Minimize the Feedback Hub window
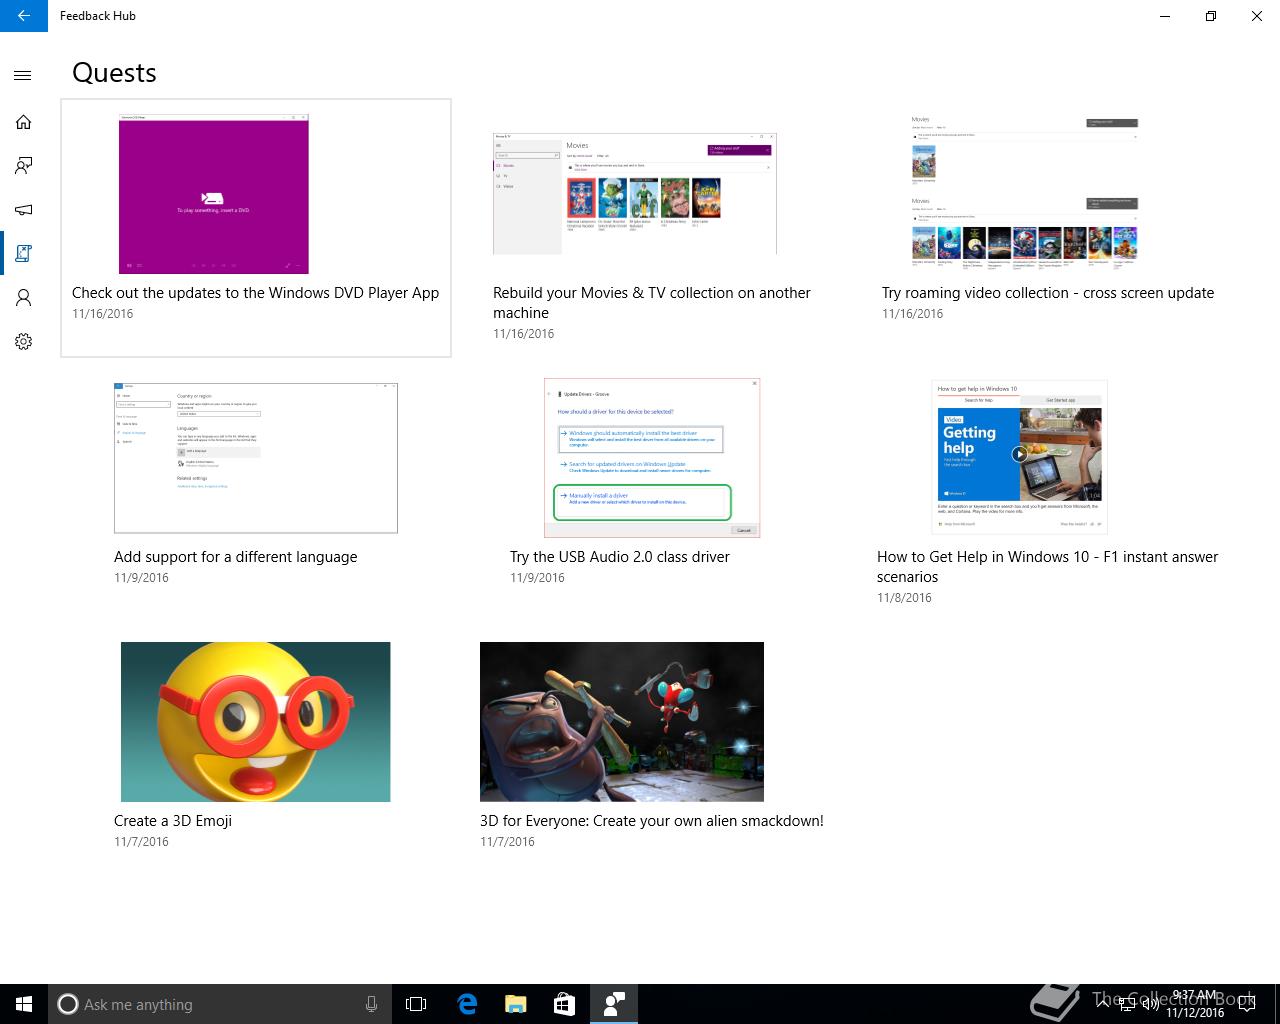This screenshot has height=1024, width=1280. (1165, 16)
